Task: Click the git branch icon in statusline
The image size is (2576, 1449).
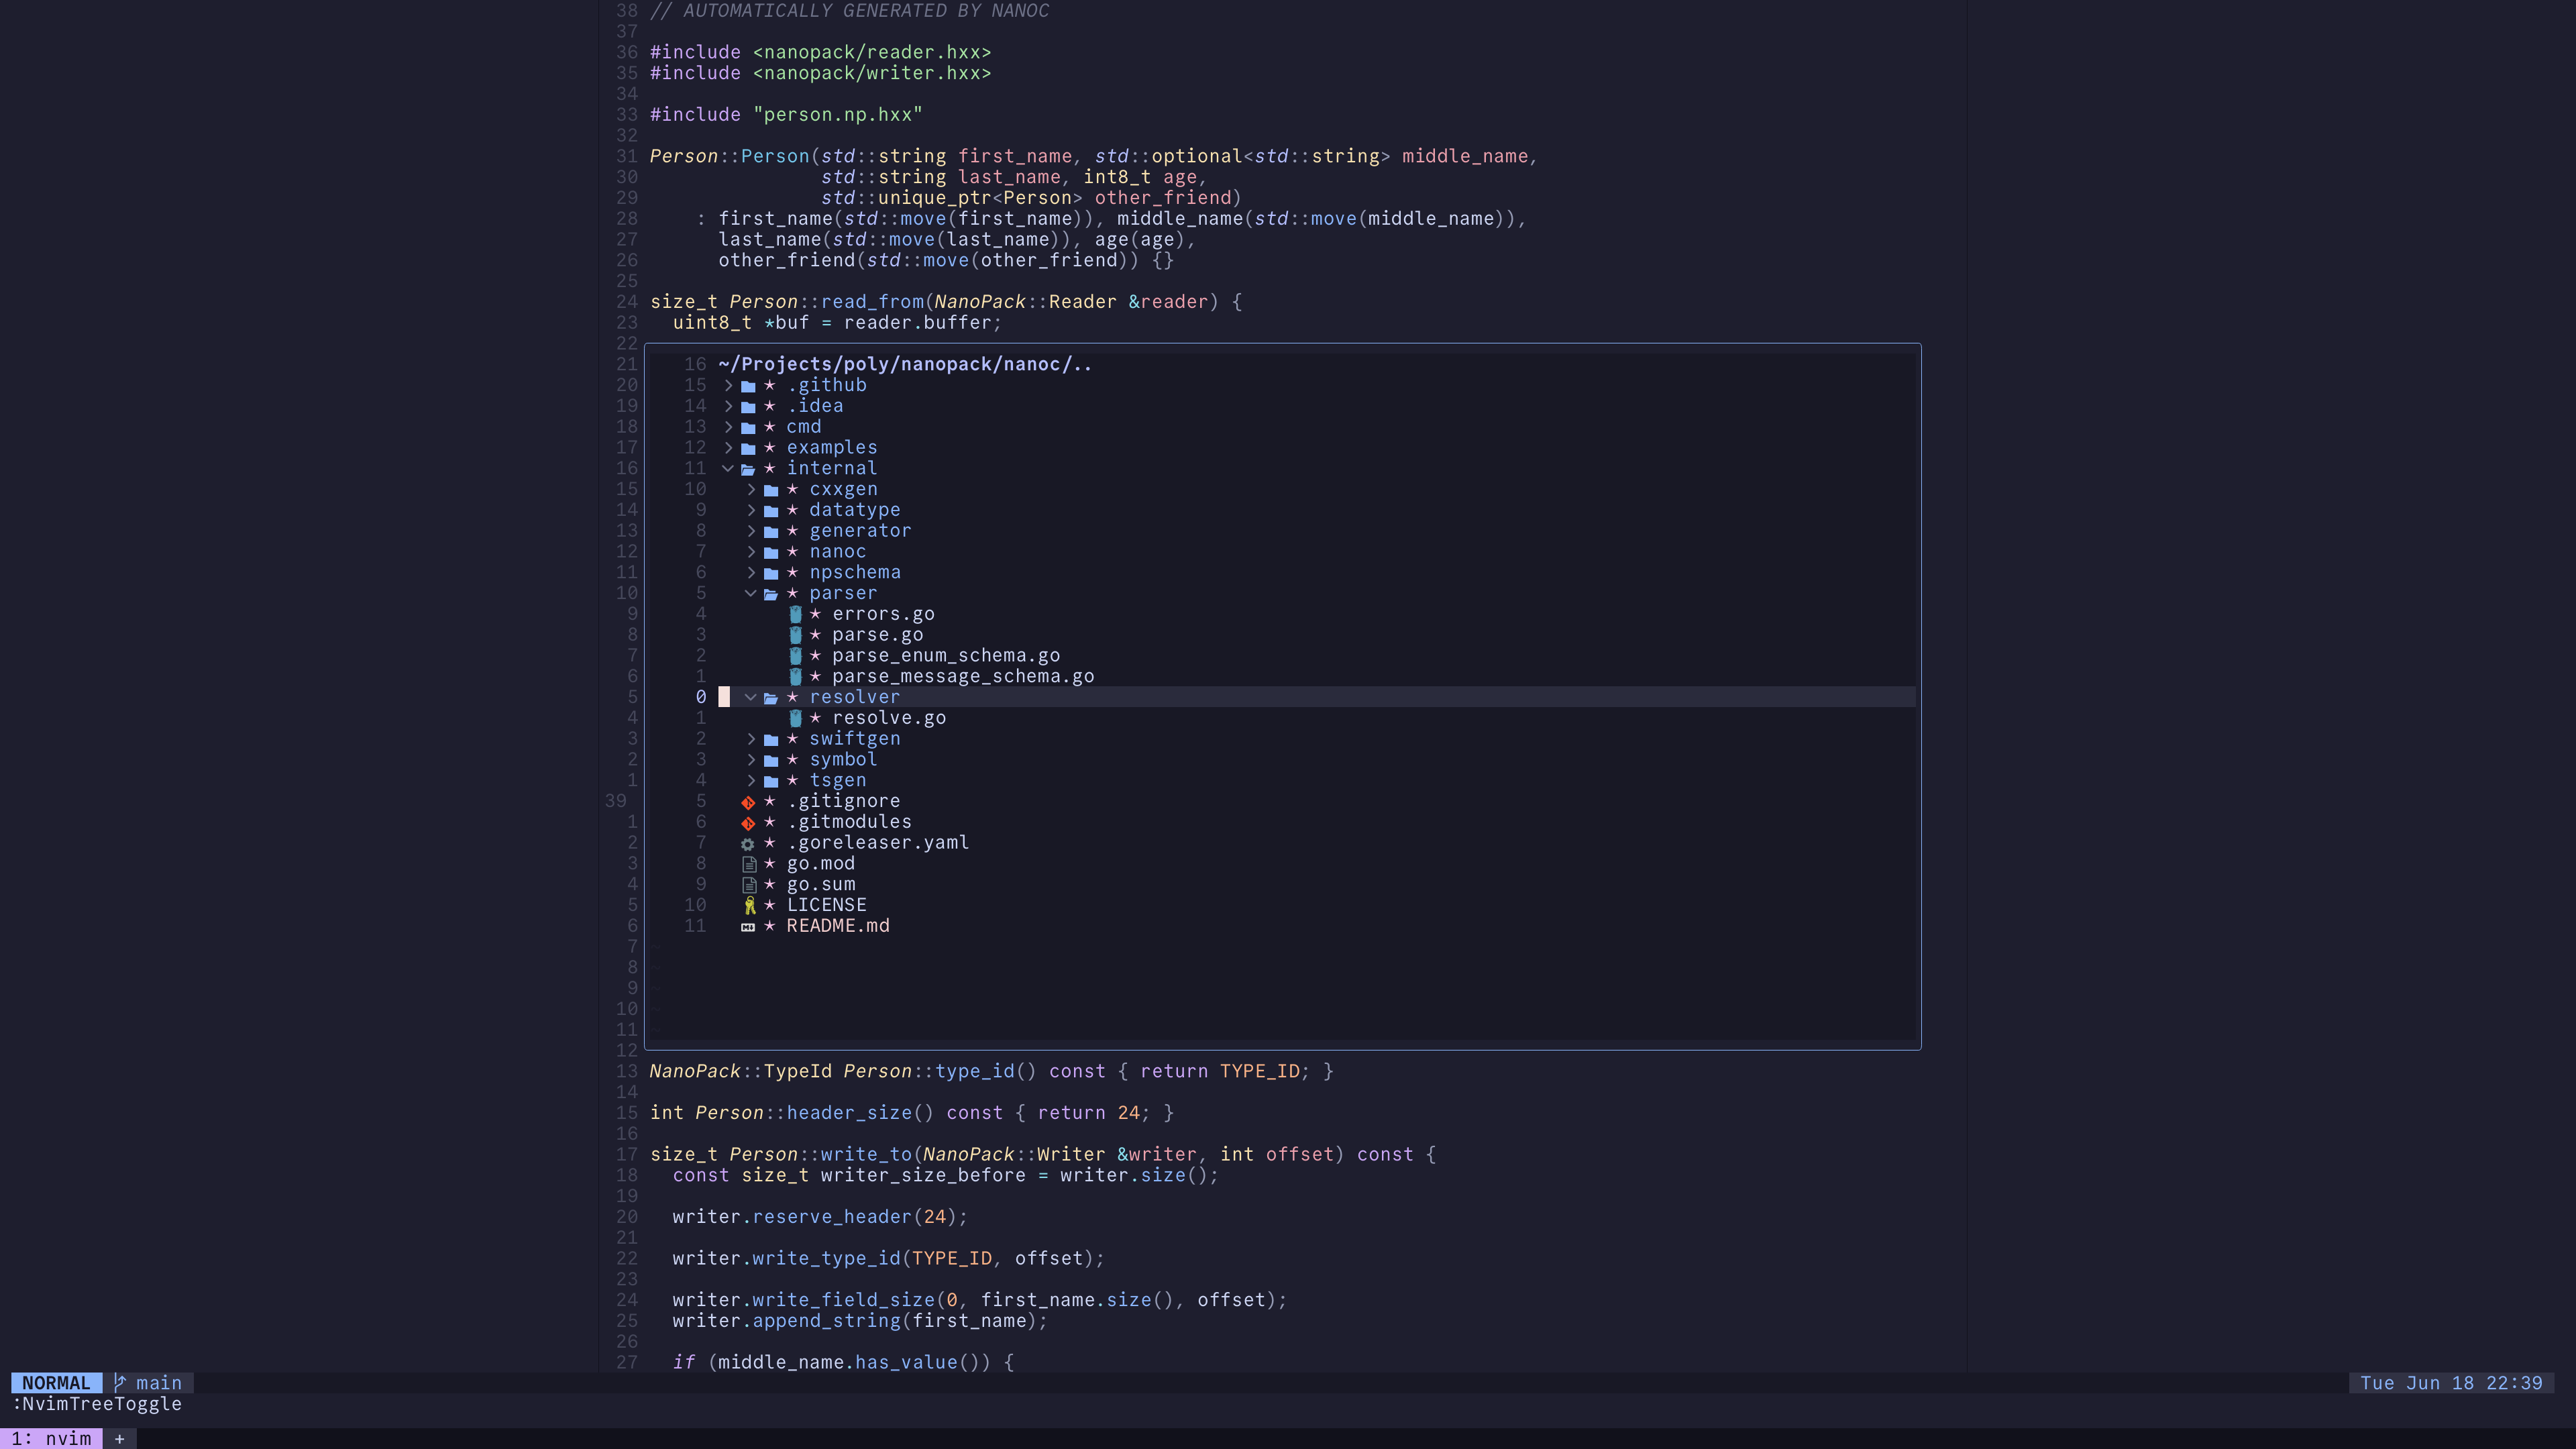Action: [120, 1383]
